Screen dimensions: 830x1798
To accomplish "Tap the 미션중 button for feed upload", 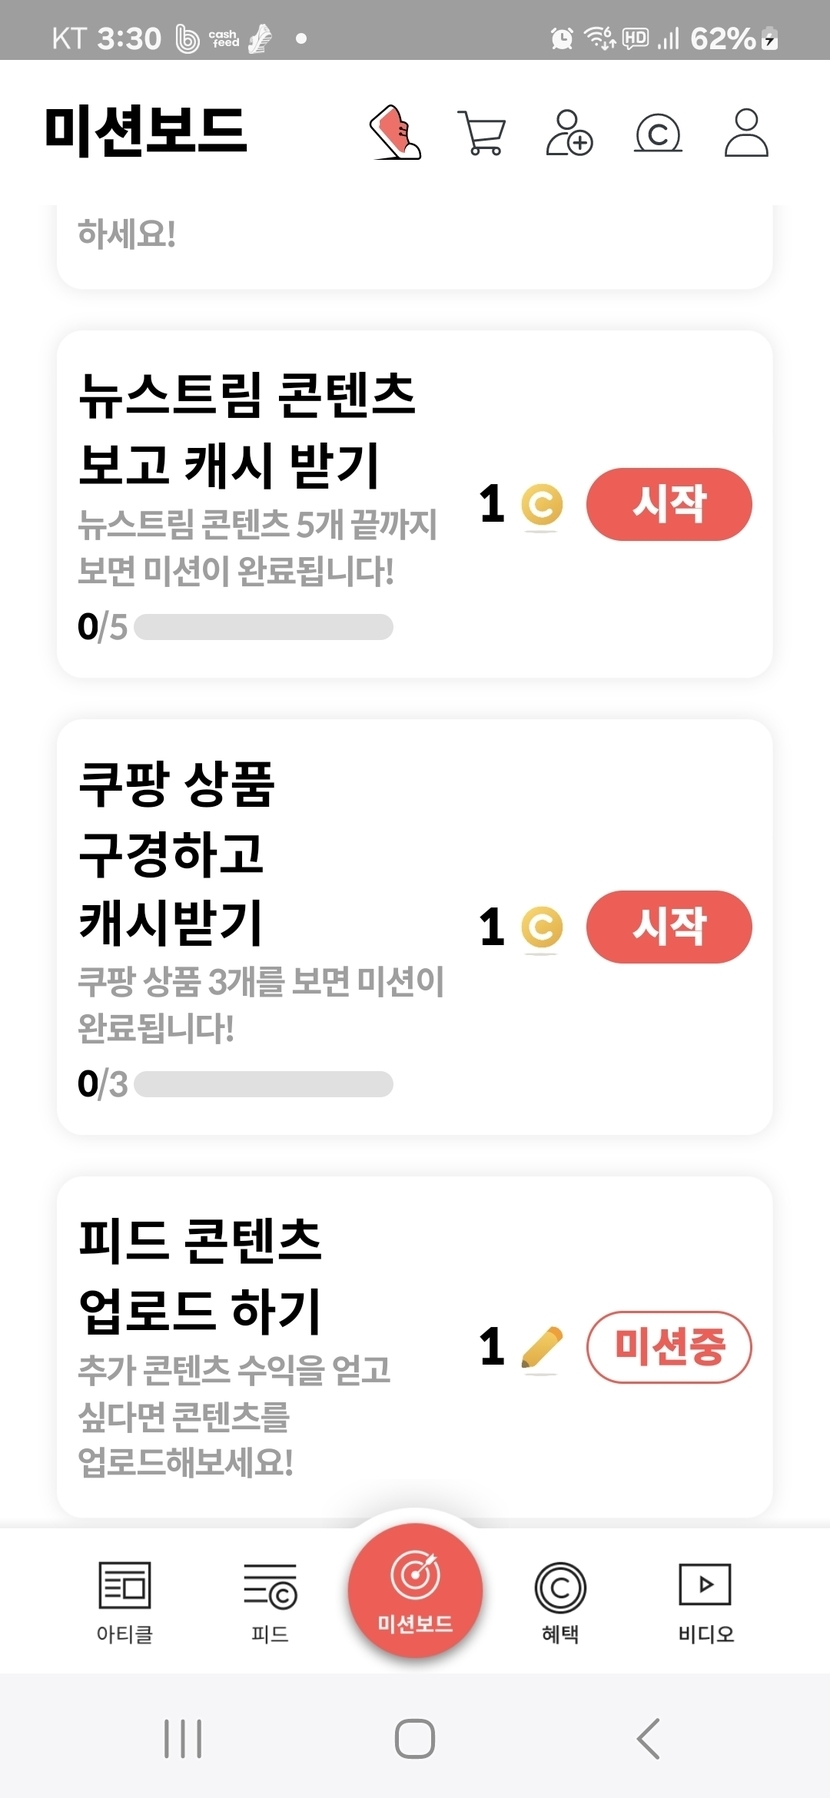I will point(668,1347).
